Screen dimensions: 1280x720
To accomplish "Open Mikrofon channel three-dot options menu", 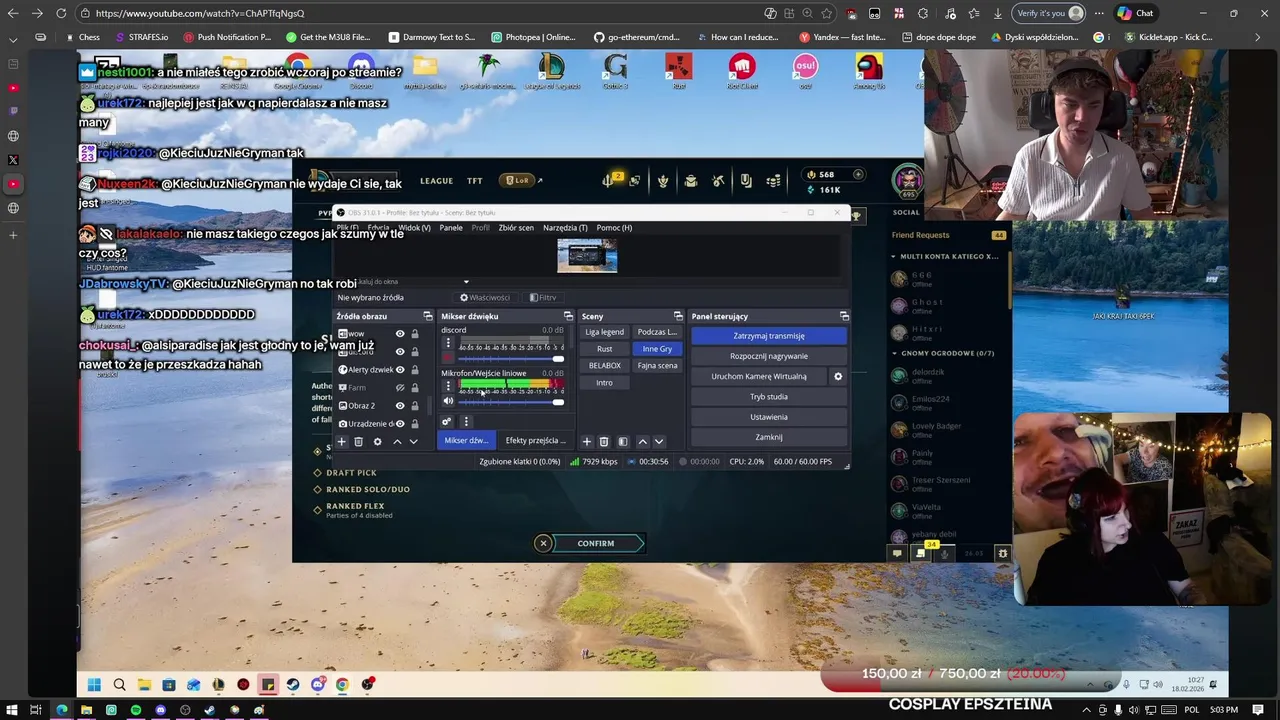I will pyautogui.click(x=448, y=386).
